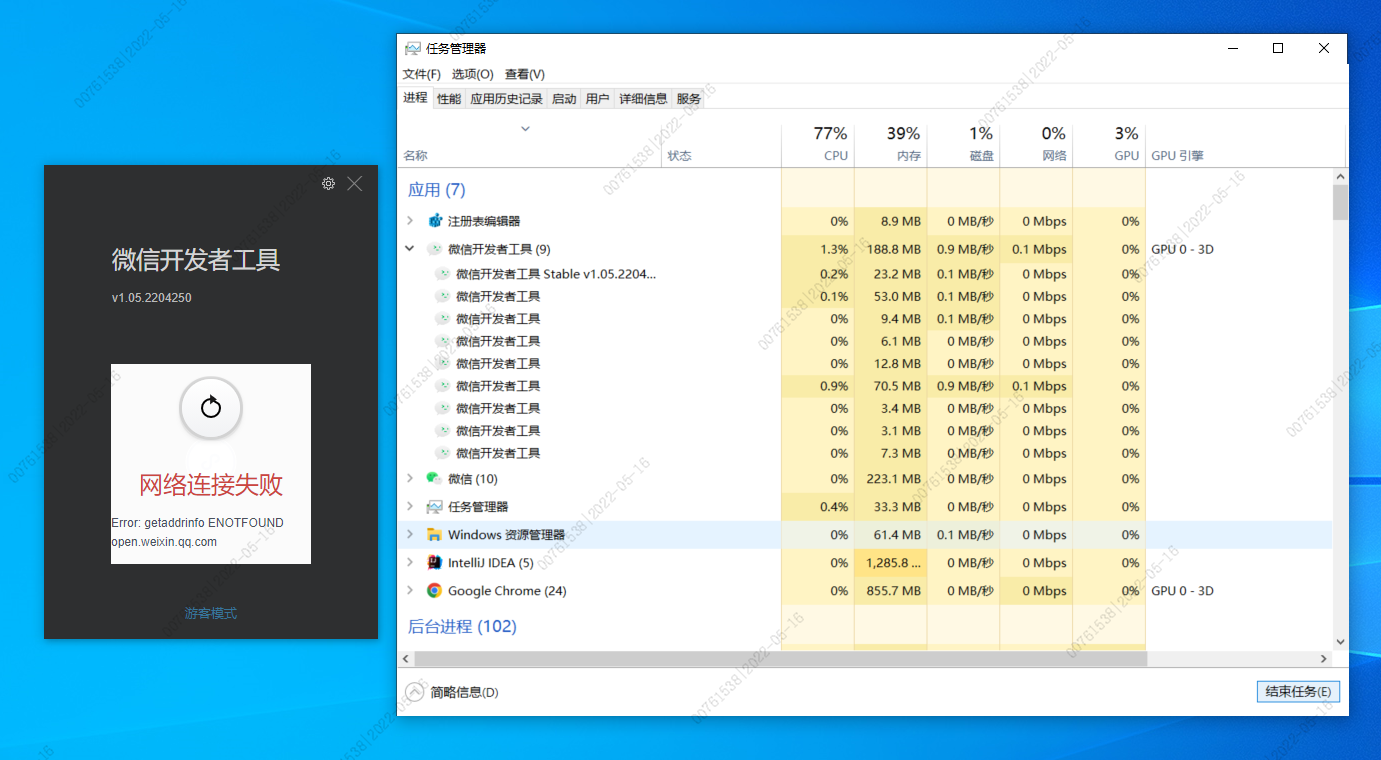Select the 1,285.8 memory cell of IntelliJ IDEA
Image resolution: width=1381 pixels, height=760 pixels.
point(891,563)
